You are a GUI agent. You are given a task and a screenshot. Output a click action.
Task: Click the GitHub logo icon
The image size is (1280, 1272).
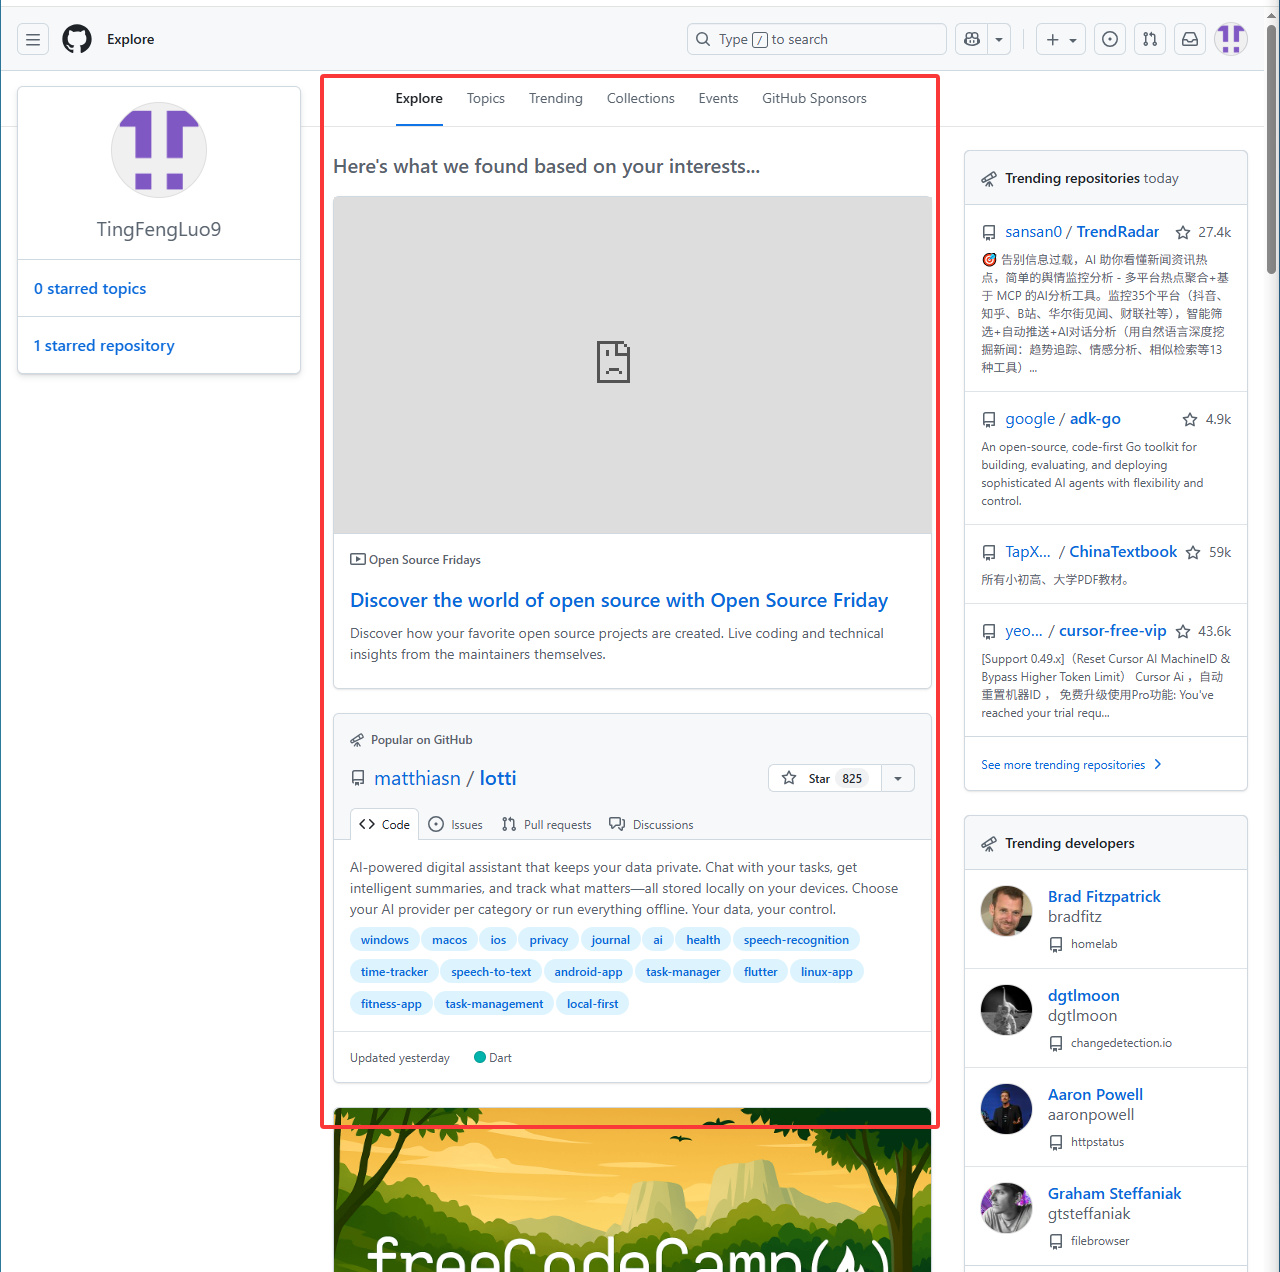tap(77, 39)
